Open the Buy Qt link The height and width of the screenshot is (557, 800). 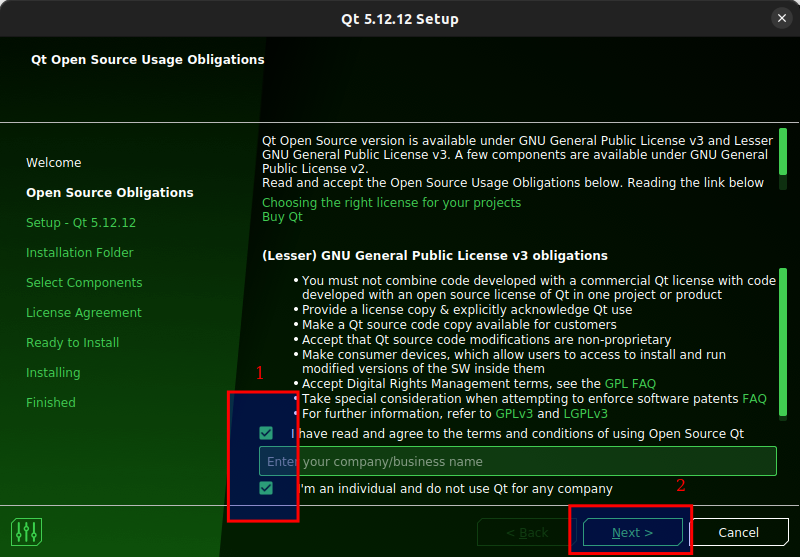[282, 217]
